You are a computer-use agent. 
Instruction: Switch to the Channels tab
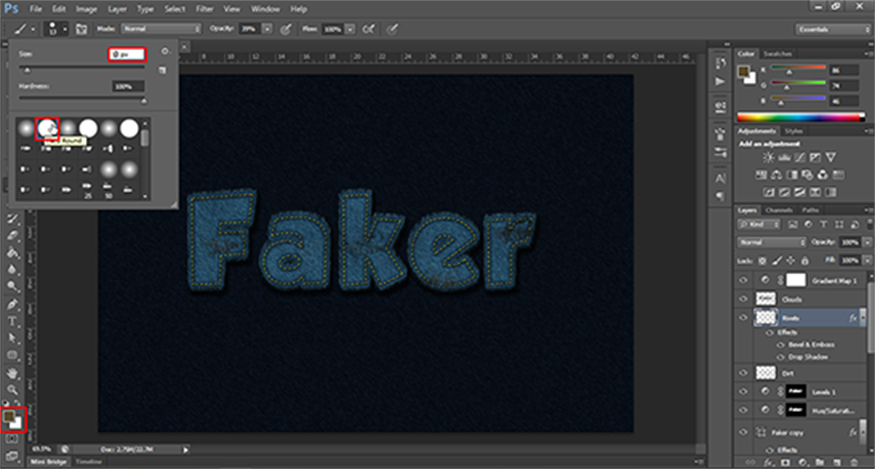click(777, 210)
